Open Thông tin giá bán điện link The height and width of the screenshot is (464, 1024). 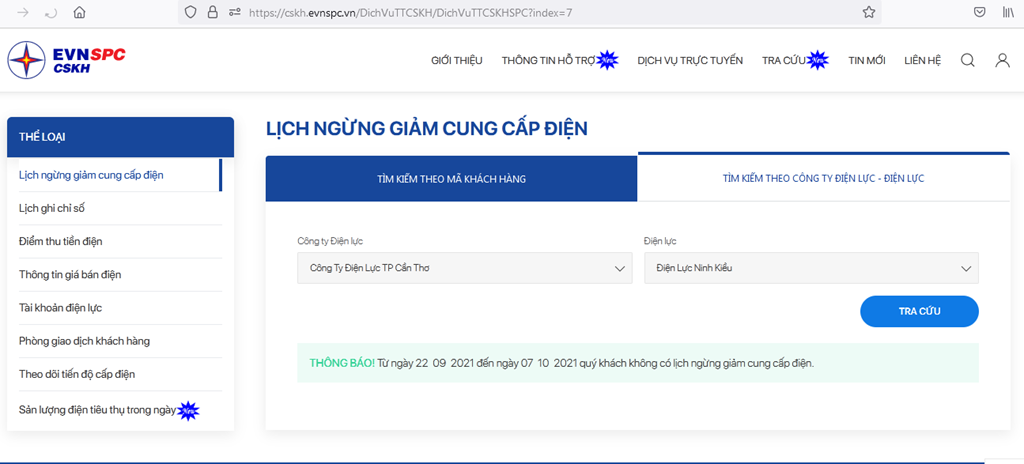click(70, 275)
